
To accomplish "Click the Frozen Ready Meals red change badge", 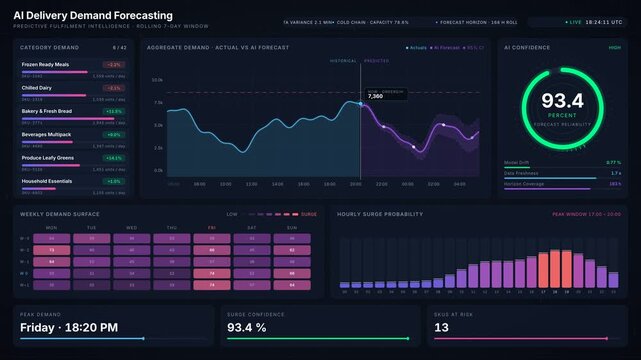I will click(x=114, y=65).
